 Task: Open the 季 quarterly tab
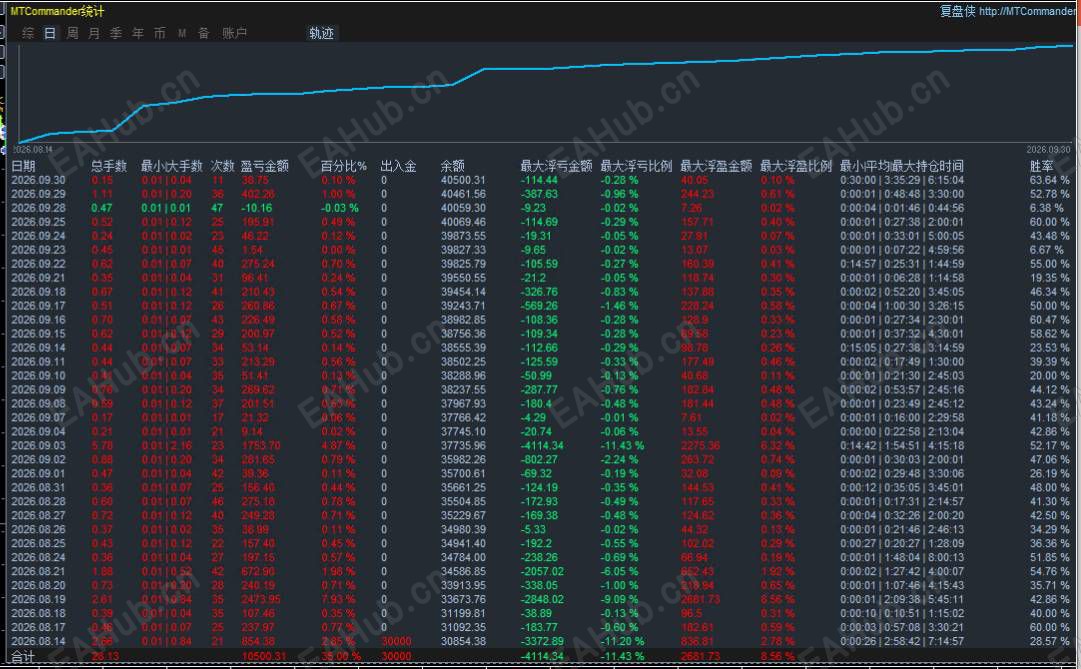pos(116,33)
